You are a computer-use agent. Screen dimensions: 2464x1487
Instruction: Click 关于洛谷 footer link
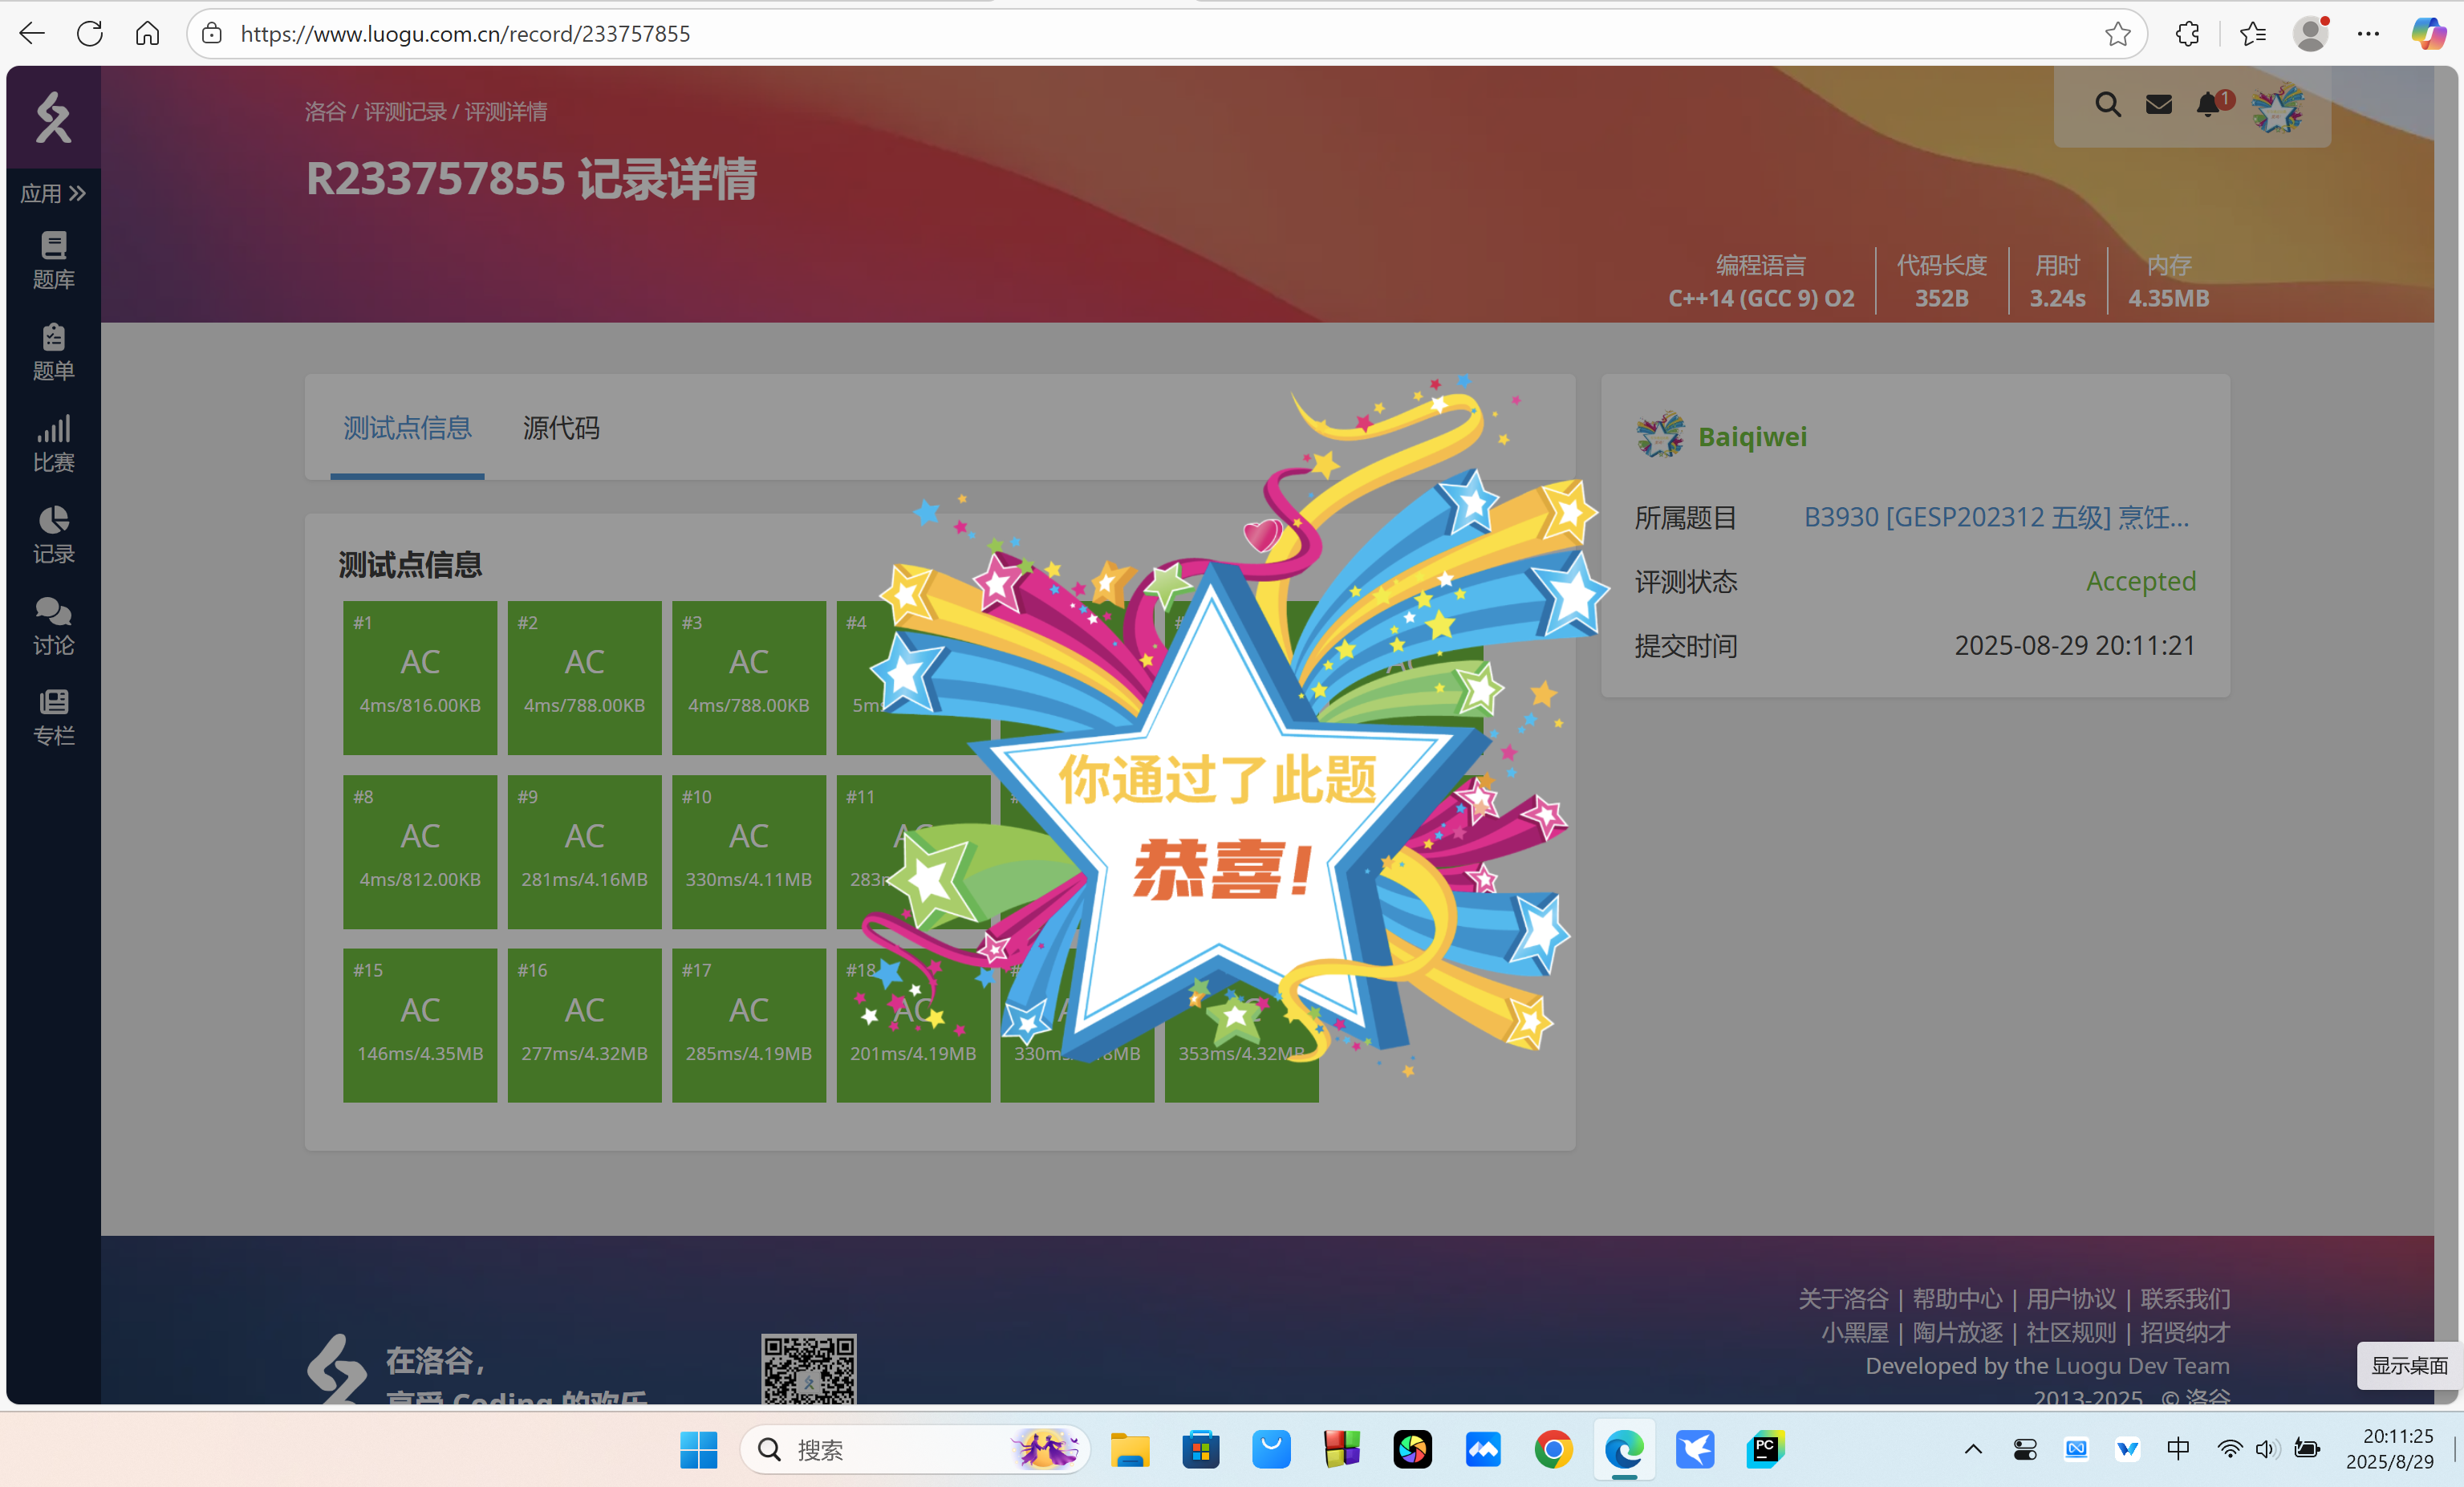[x=1843, y=1299]
